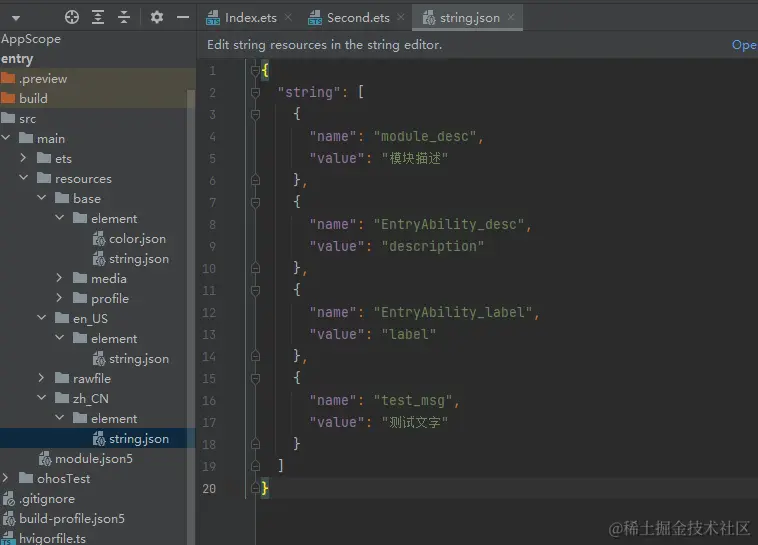Select the src folder

[28, 118]
